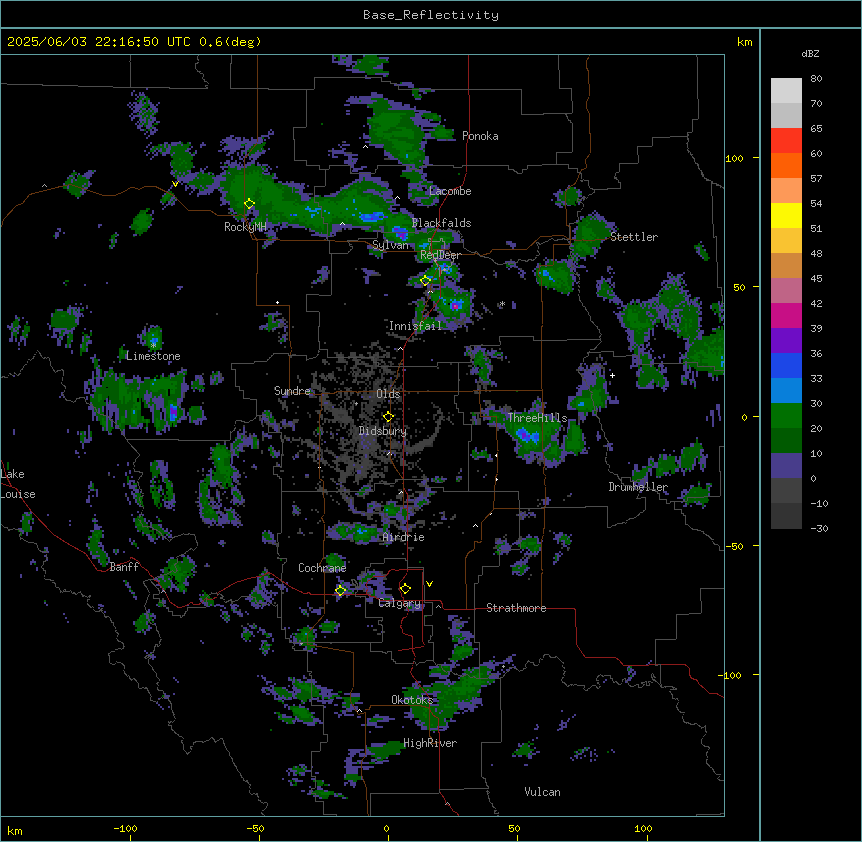Click the Okotoks city label
The image size is (862, 842).
[412, 700]
